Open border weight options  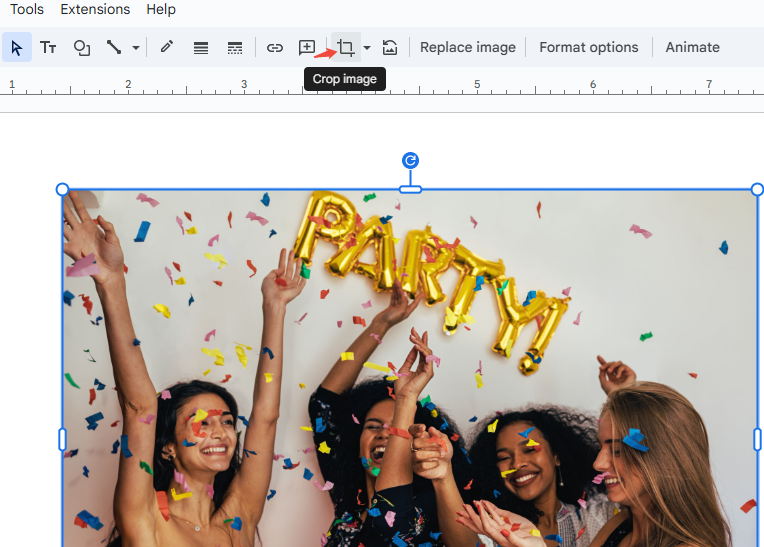coord(201,47)
